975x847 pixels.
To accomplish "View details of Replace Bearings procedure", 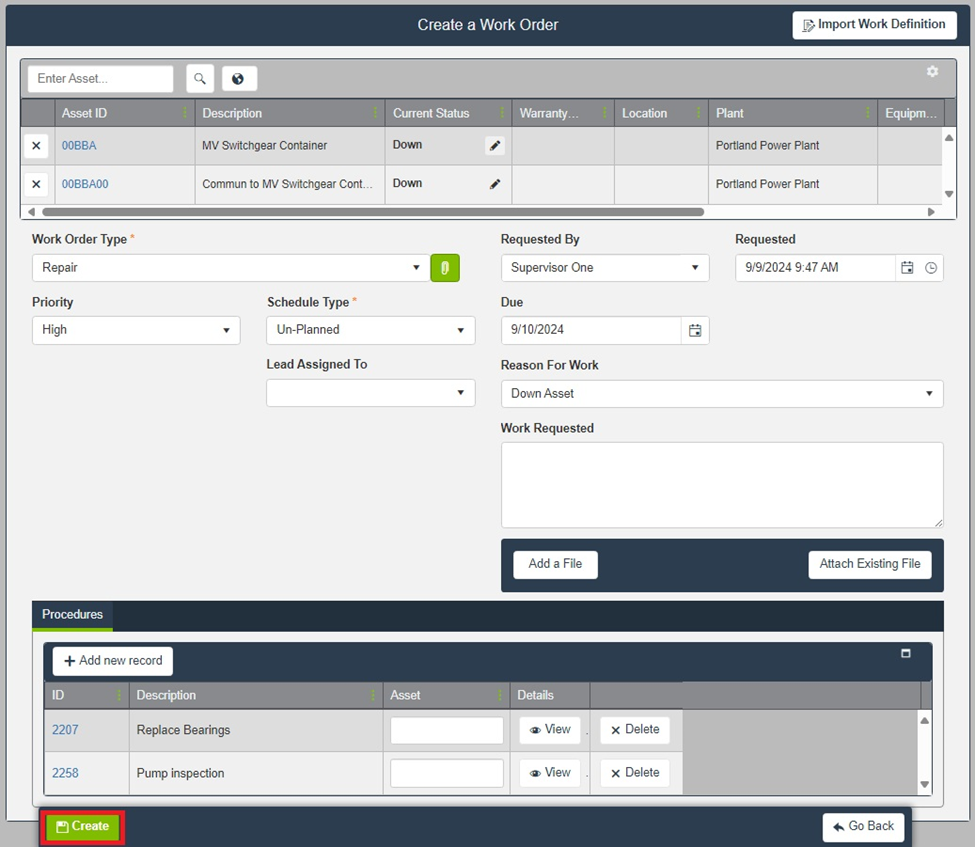I will [550, 730].
